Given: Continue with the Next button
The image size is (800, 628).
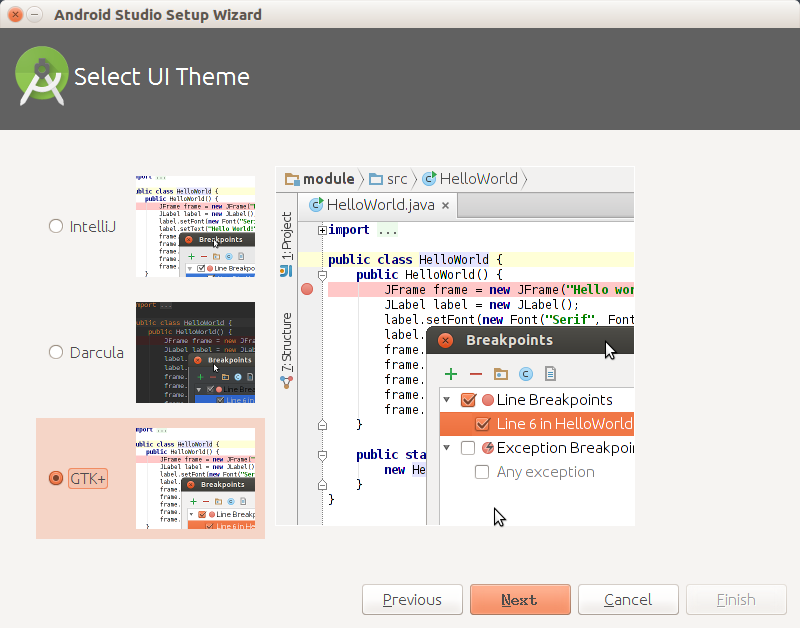Looking at the screenshot, I should [x=520, y=599].
